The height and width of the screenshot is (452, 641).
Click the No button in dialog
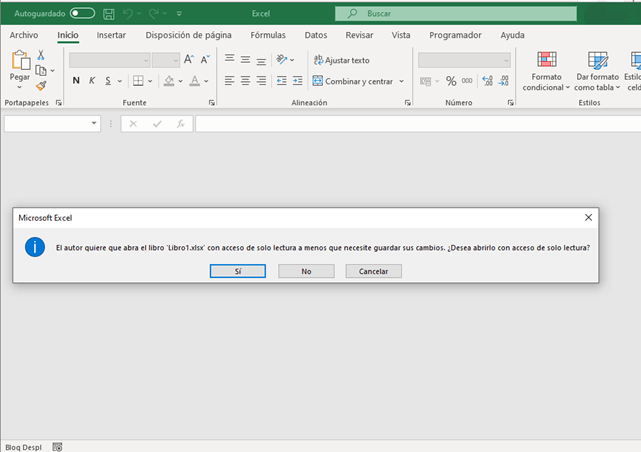point(306,271)
